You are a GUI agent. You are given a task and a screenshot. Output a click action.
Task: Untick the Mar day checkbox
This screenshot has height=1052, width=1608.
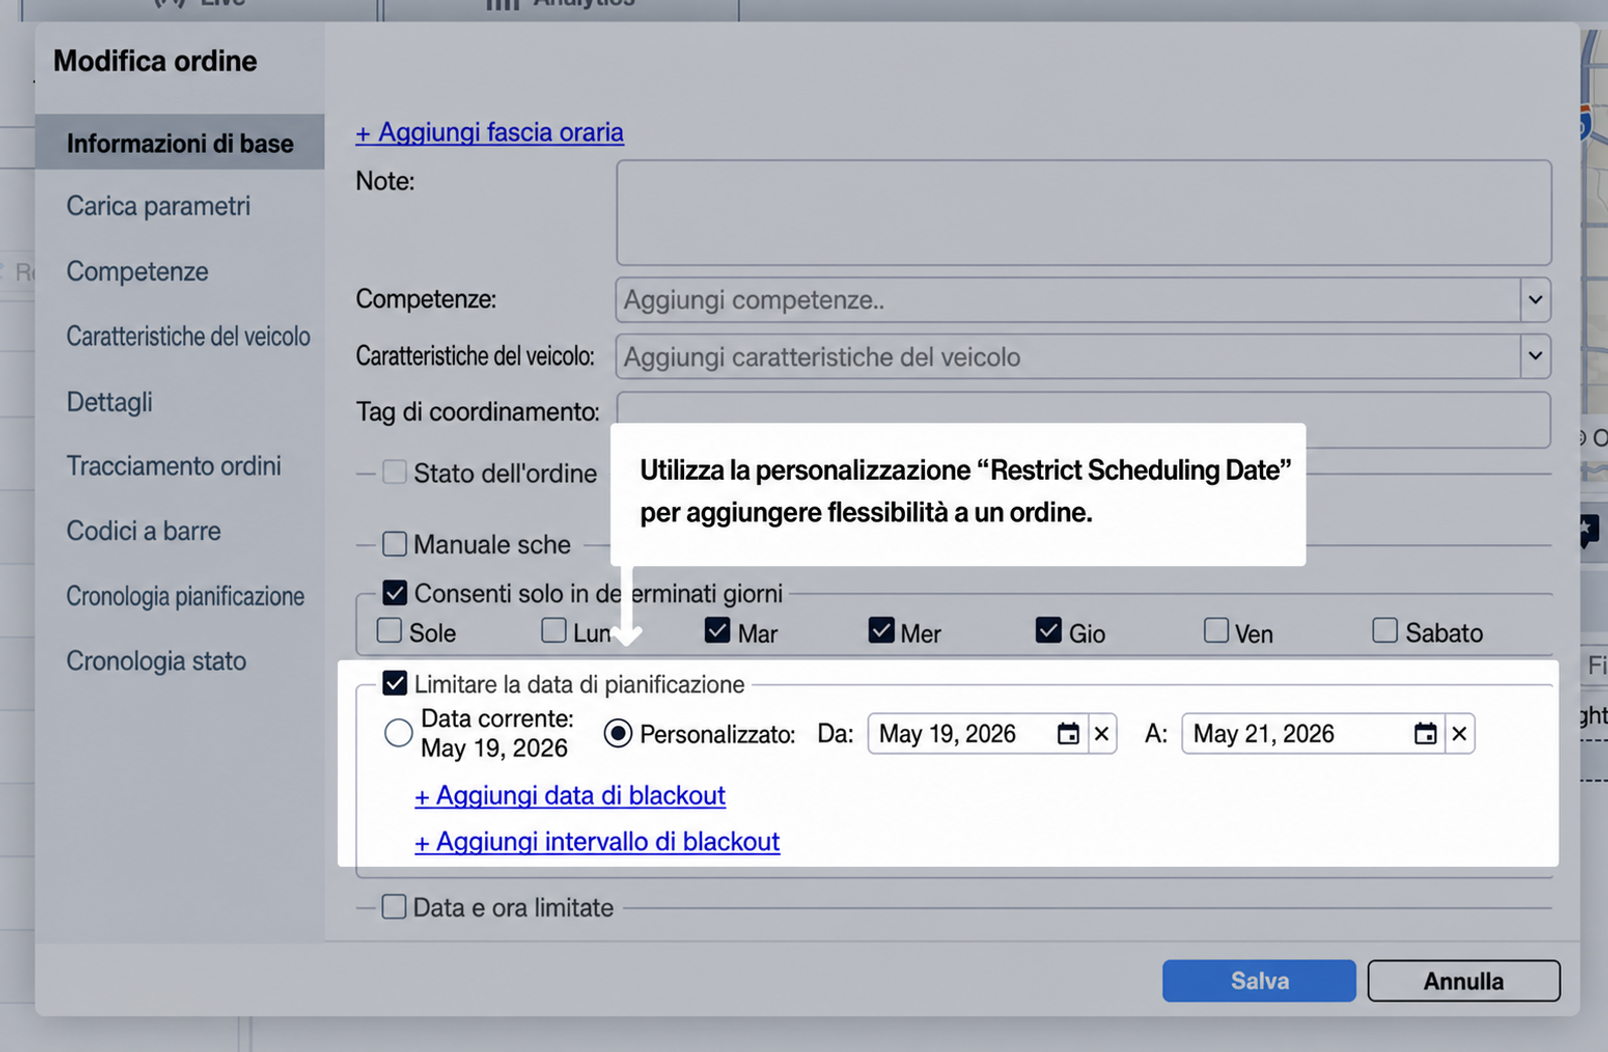click(717, 631)
